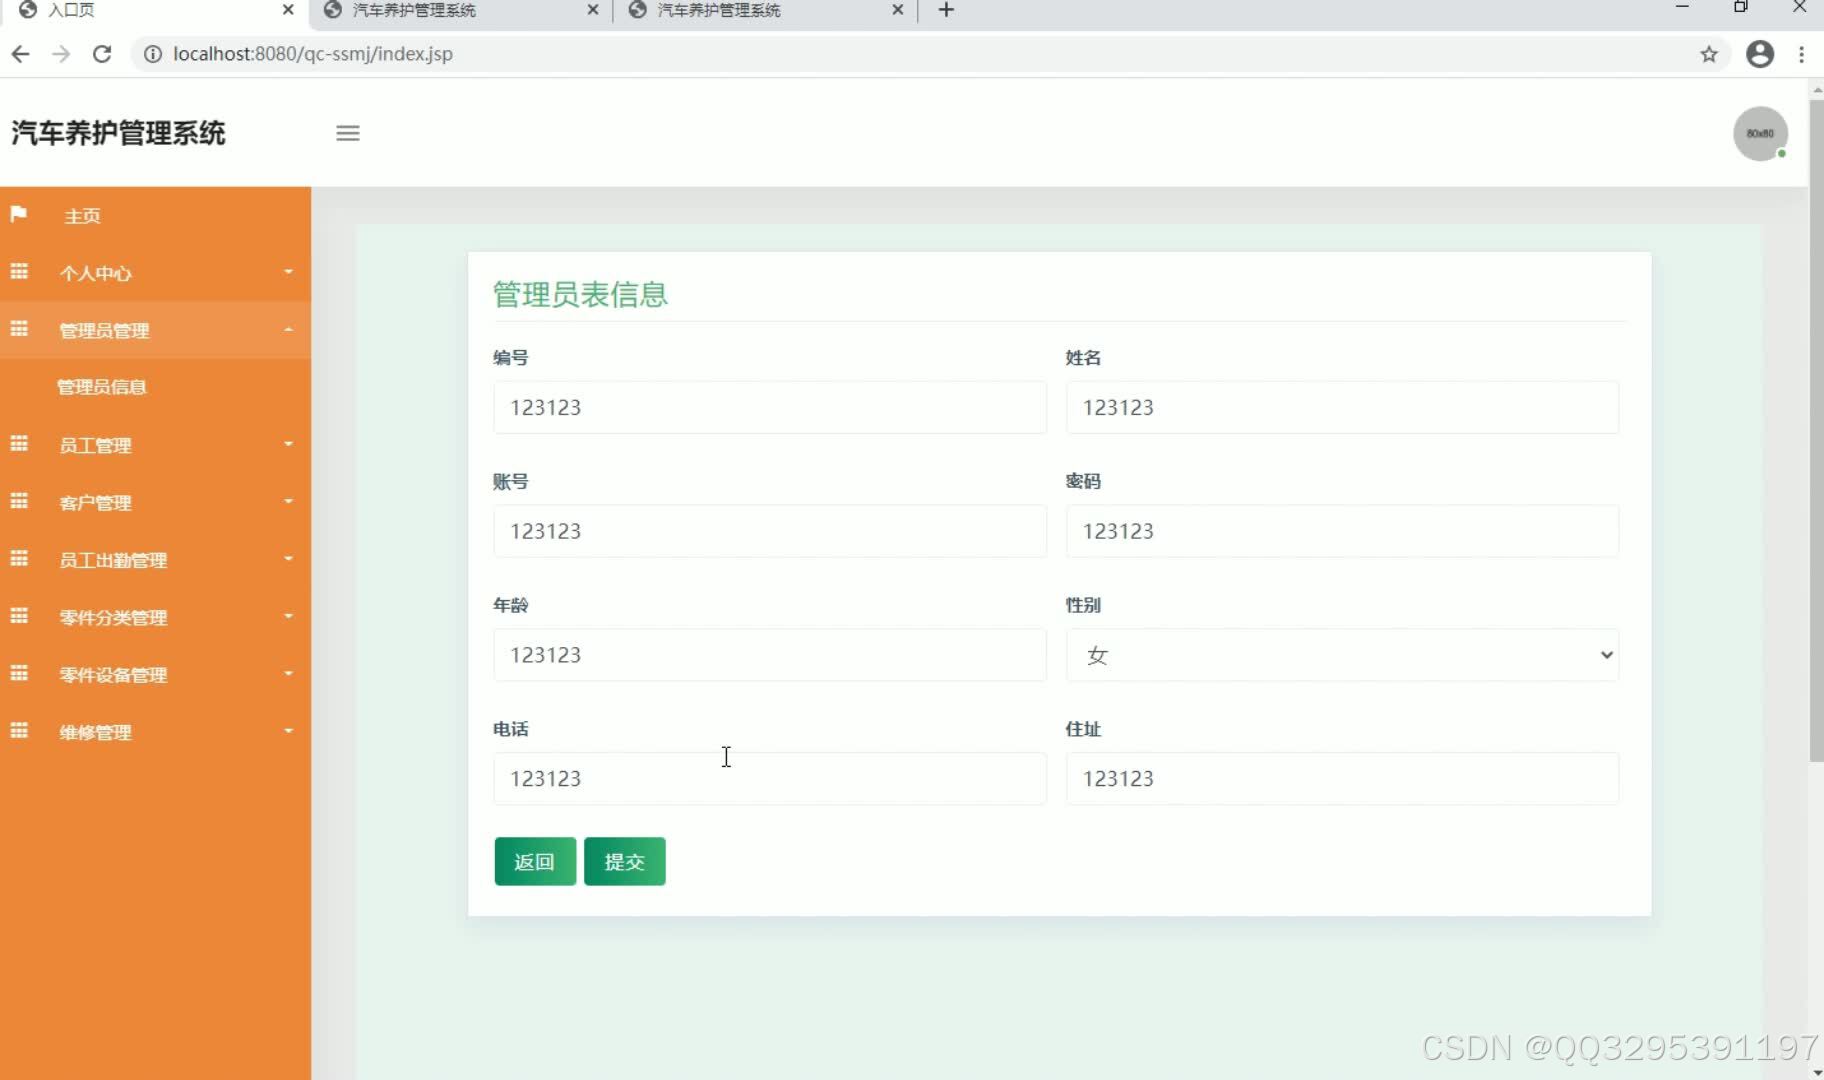This screenshot has height=1080, width=1824.
Task: Focus the 年龄 input field
Action: click(770, 655)
